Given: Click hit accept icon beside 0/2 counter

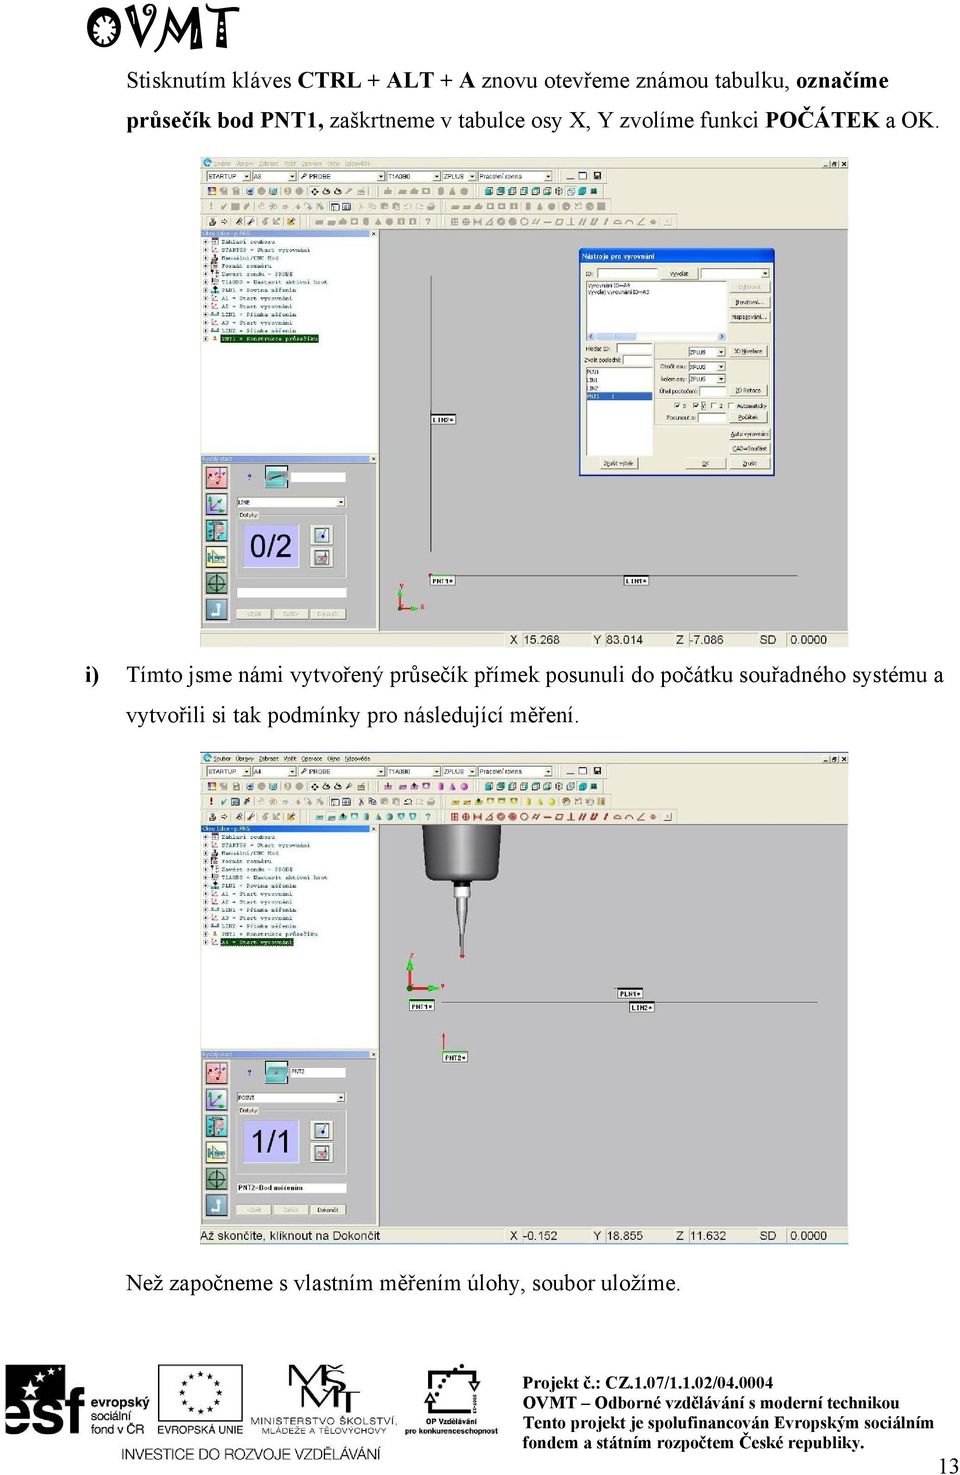Looking at the screenshot, I should click(x=322, y=535).
